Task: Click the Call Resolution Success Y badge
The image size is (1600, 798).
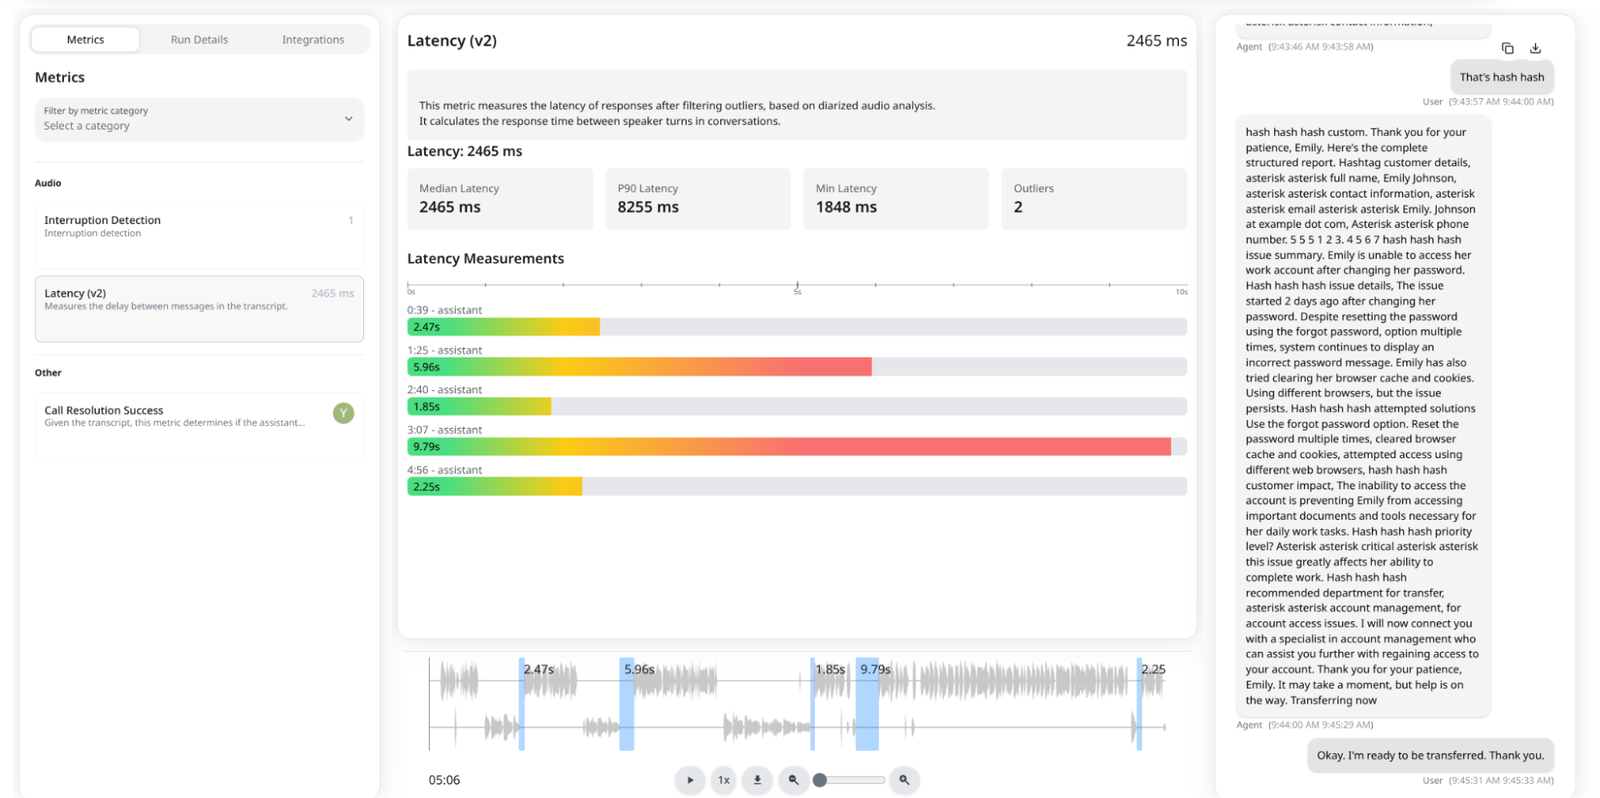Action: pos(343,413)
